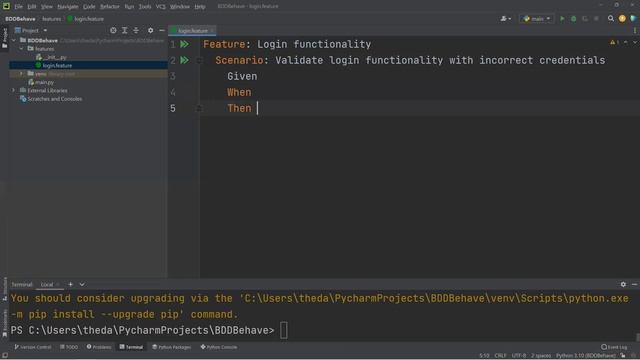Click the Python 3.10 interpreter status widget
640x360 pixels.
[586, 356]
